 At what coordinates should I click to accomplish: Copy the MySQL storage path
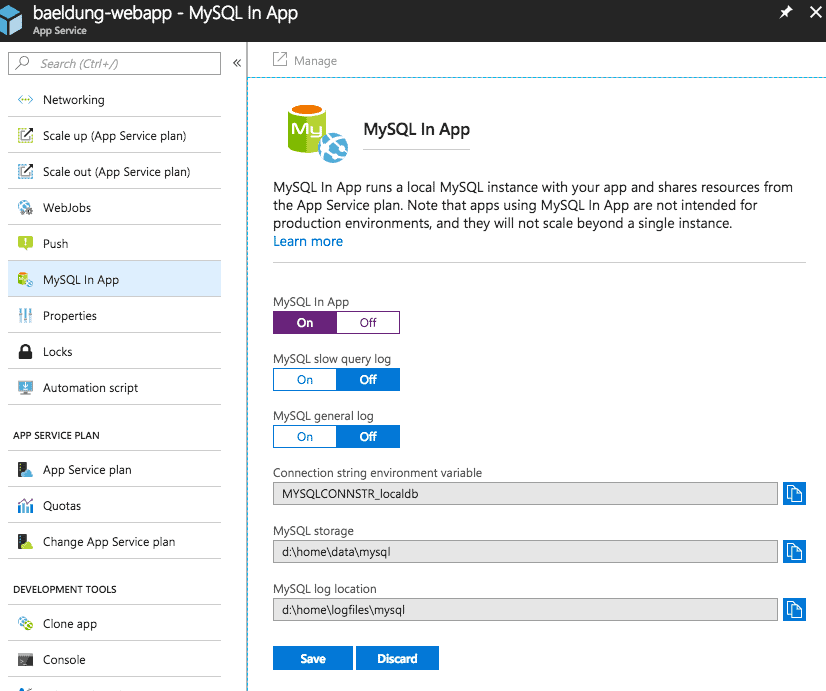(x=794, y=551)
